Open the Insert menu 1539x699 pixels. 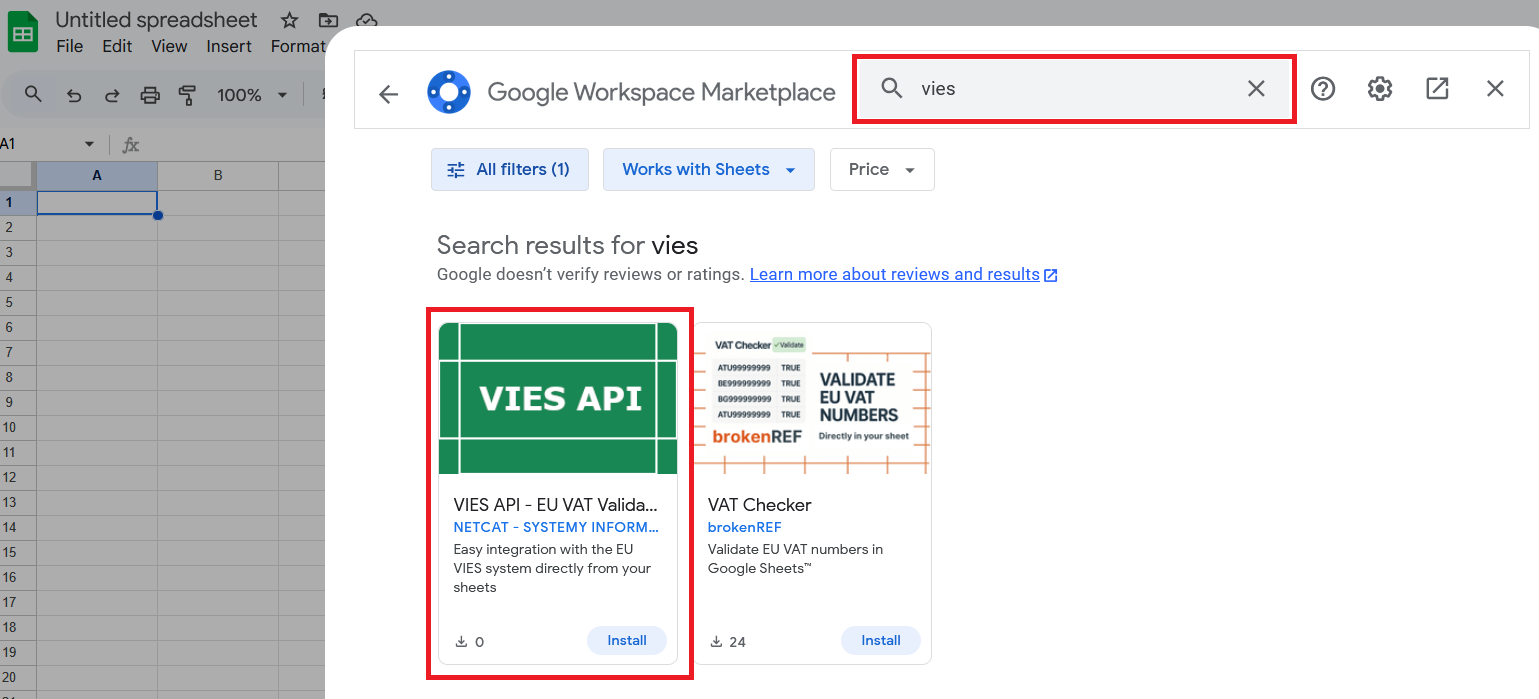pyautogui.click(x=229, y=46)
